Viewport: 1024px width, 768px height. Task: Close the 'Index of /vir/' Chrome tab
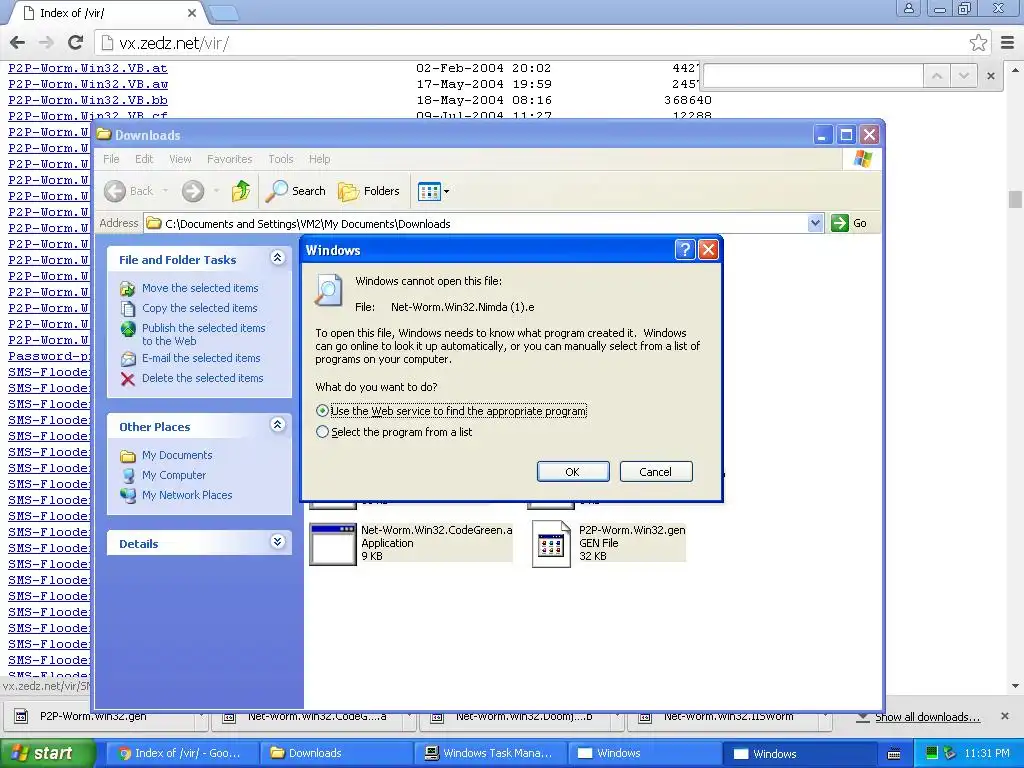[191, 12]
